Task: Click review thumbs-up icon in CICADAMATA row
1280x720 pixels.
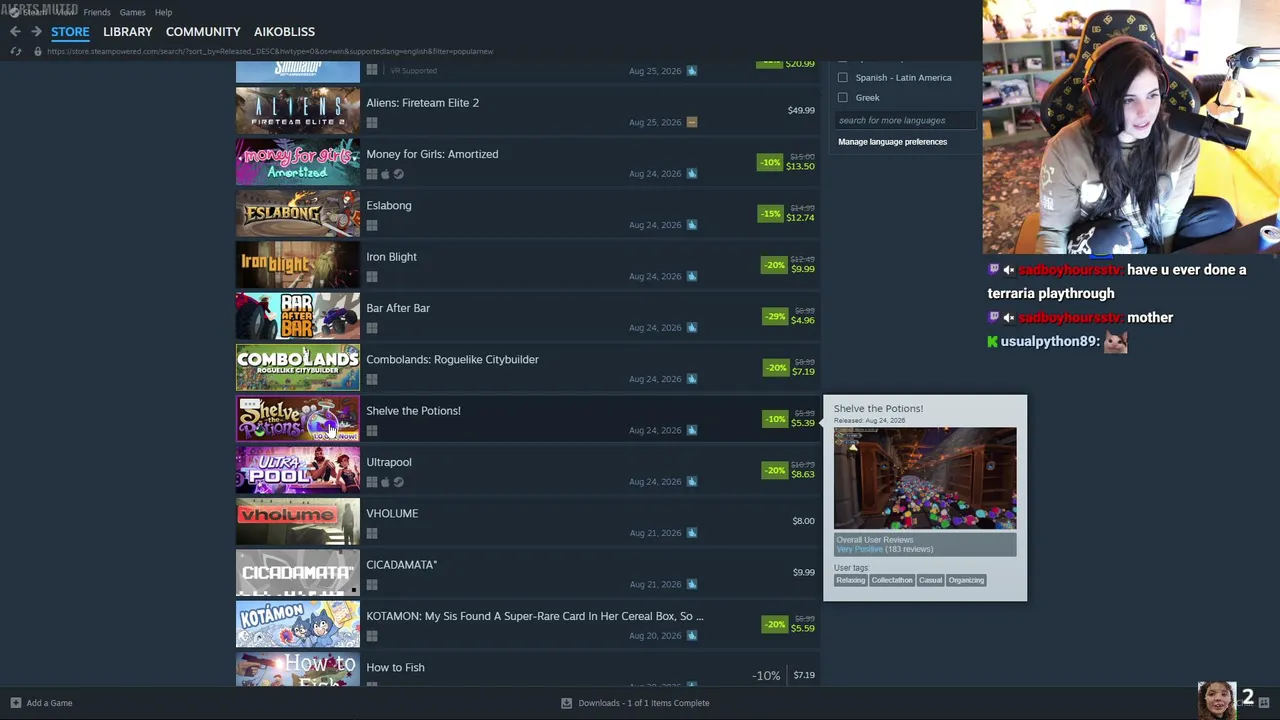Action: click(x=691, y=584)
